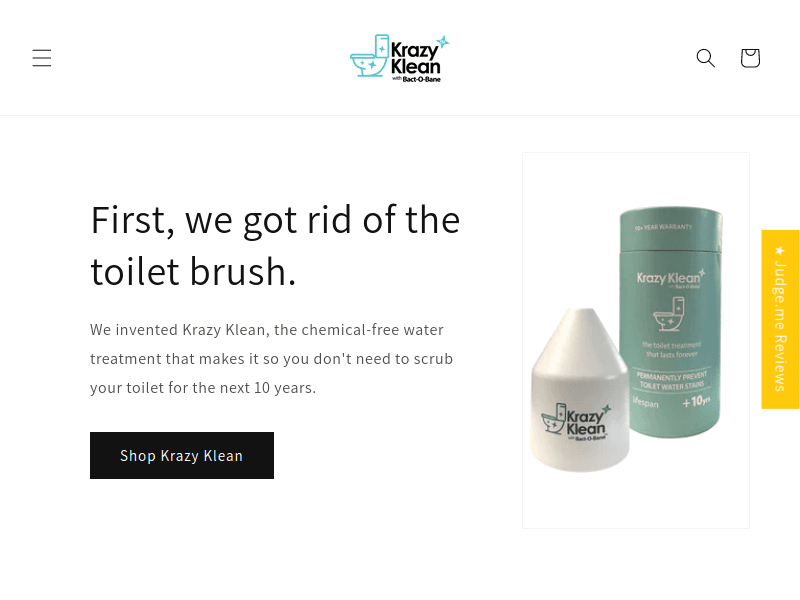Click the toilet icon in header logo
Viewport: 800px width, 600px height.
[x=370, y=56]
